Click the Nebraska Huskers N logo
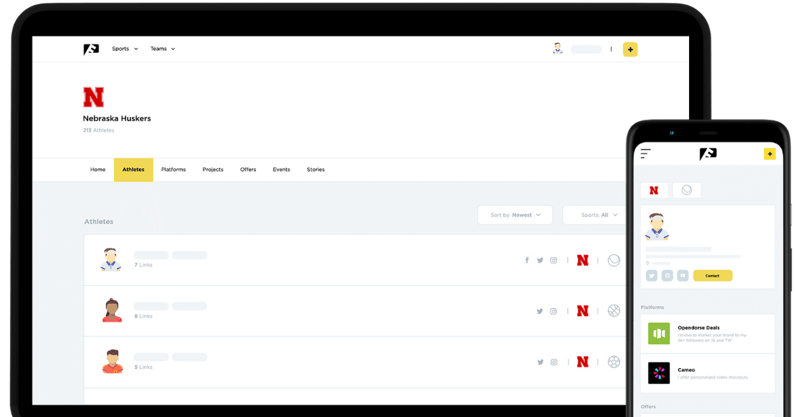 pos(93,97)
